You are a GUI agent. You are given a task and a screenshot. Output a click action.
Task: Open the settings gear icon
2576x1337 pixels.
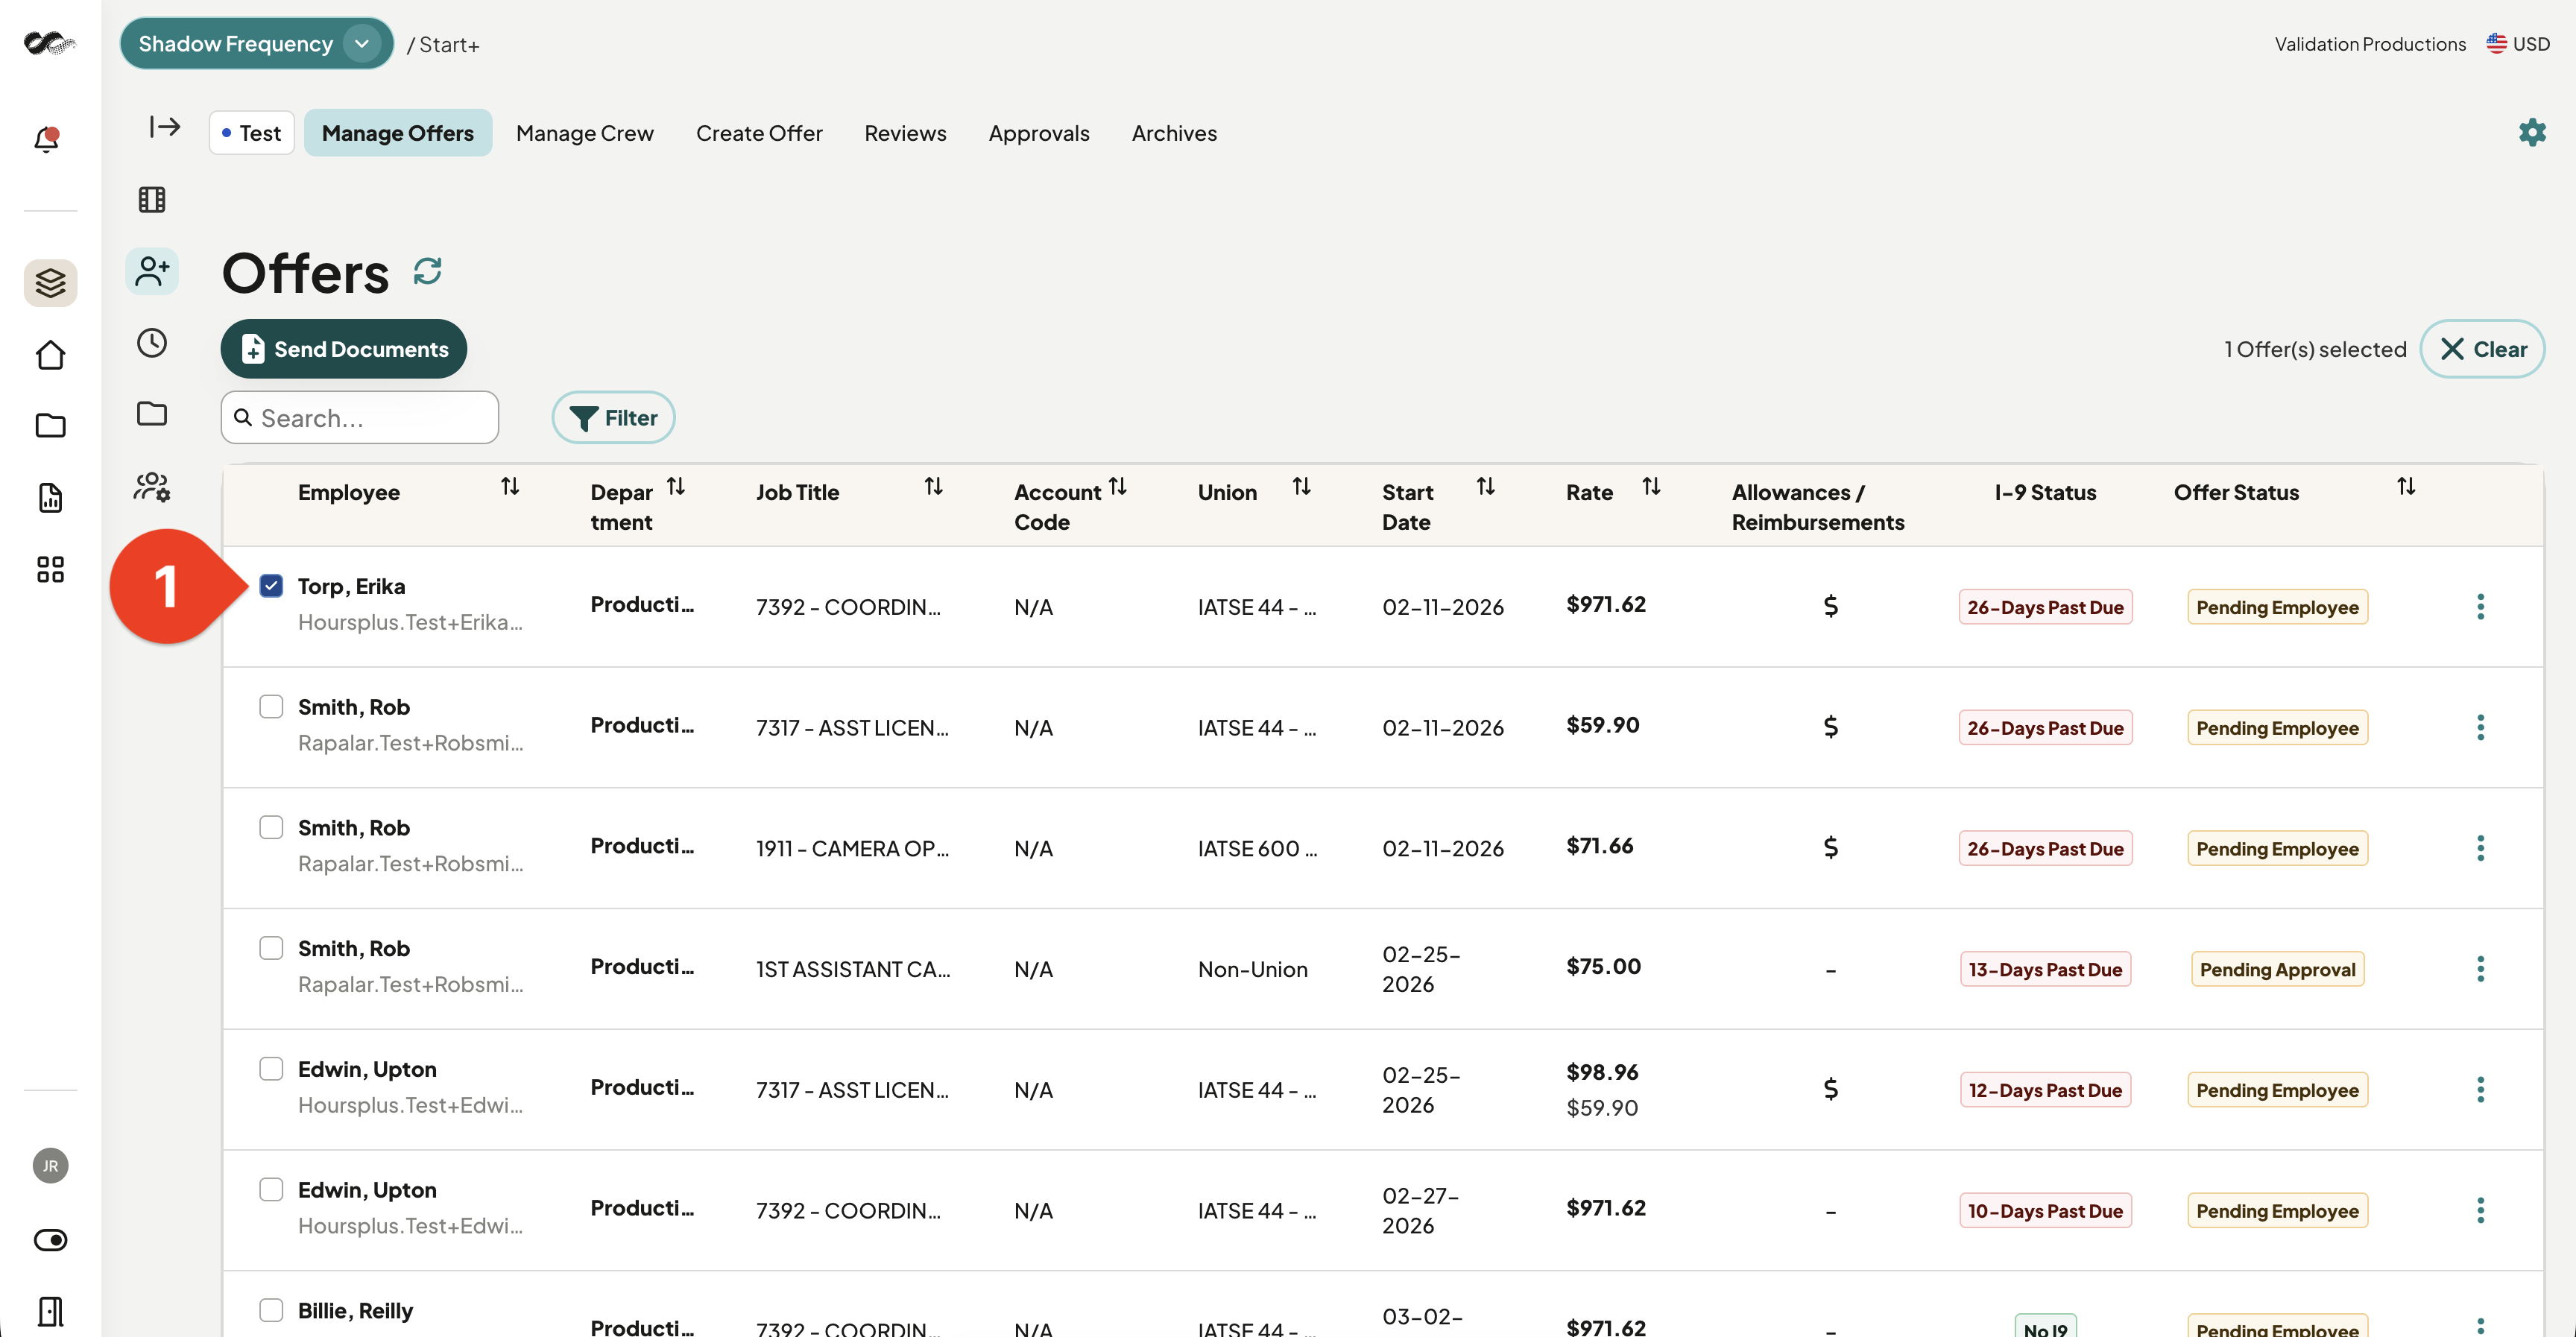pos(2531,132)
